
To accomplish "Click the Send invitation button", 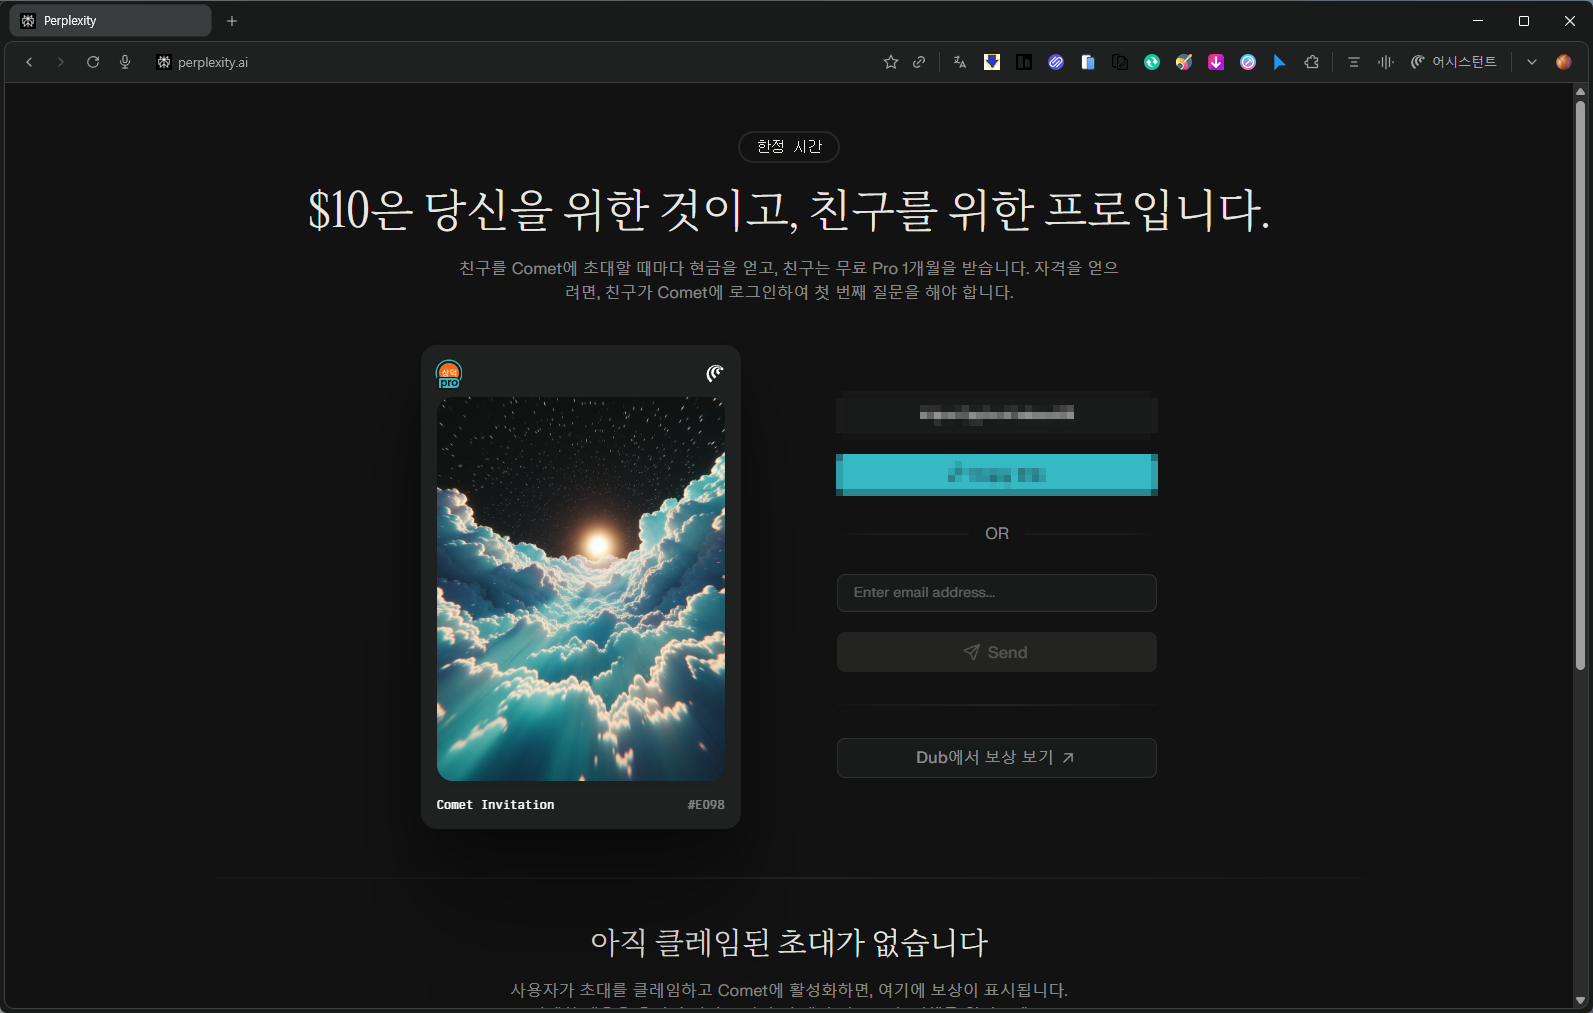I will (x=997, y=652).
